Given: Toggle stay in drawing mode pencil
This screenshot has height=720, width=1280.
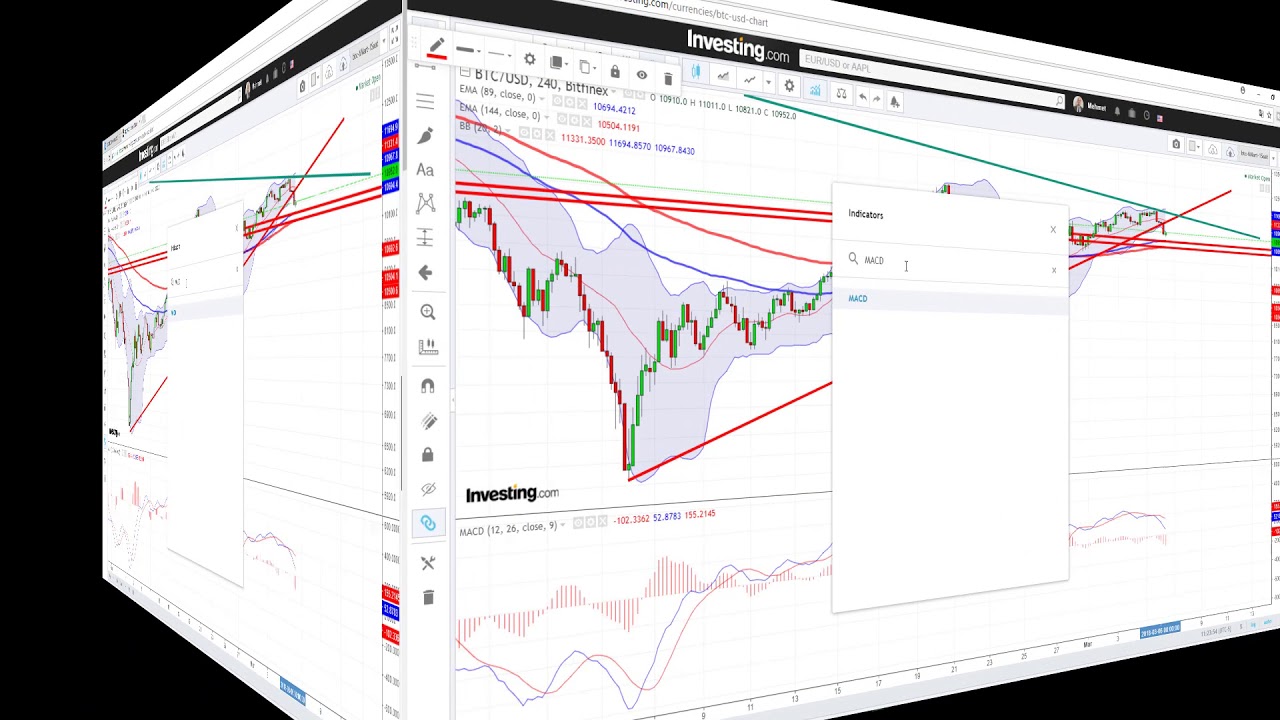Looking at the screenshot, I should tap(428, 421).
